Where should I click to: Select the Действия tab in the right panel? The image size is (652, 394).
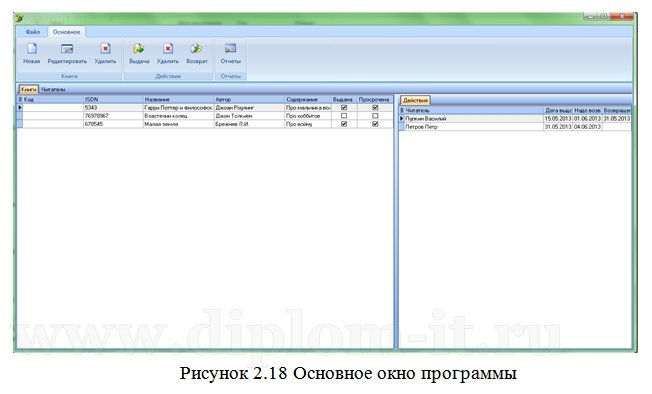coord(415,100)
